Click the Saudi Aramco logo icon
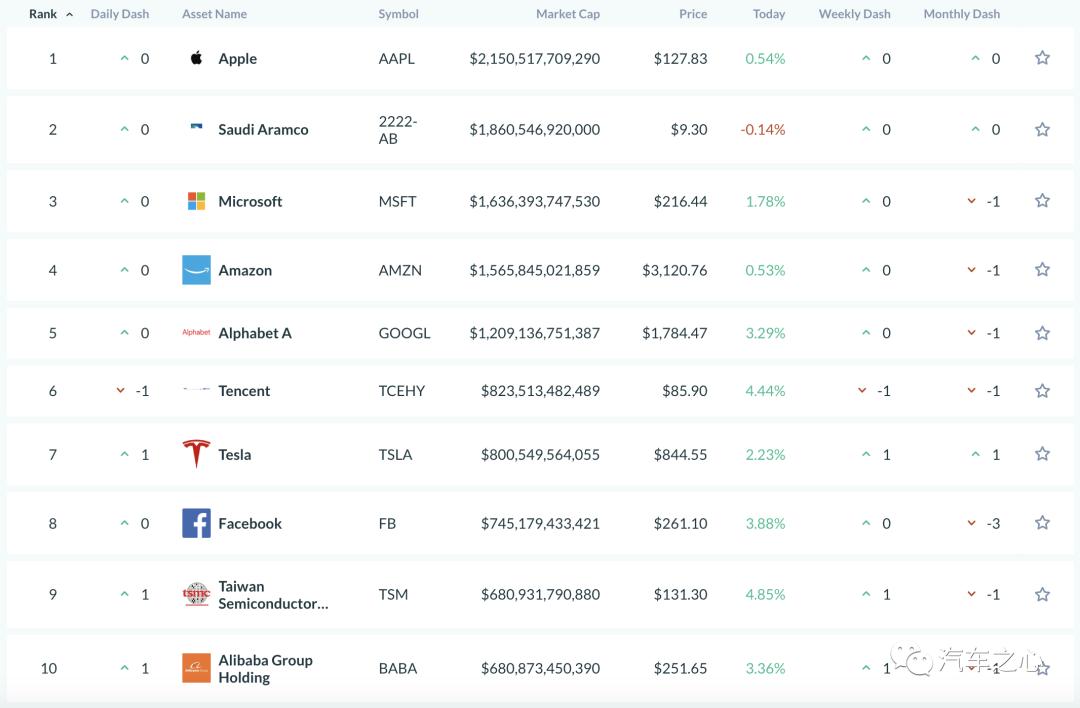This screenshot has height=708, width=1080. coord(196,128)
